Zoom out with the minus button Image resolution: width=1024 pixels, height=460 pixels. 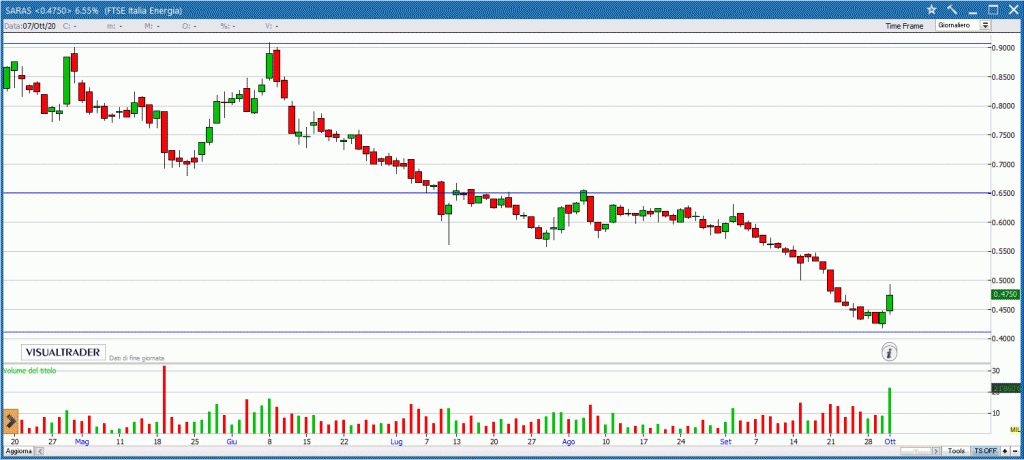pyautogui.click(x=1014, y=451)
